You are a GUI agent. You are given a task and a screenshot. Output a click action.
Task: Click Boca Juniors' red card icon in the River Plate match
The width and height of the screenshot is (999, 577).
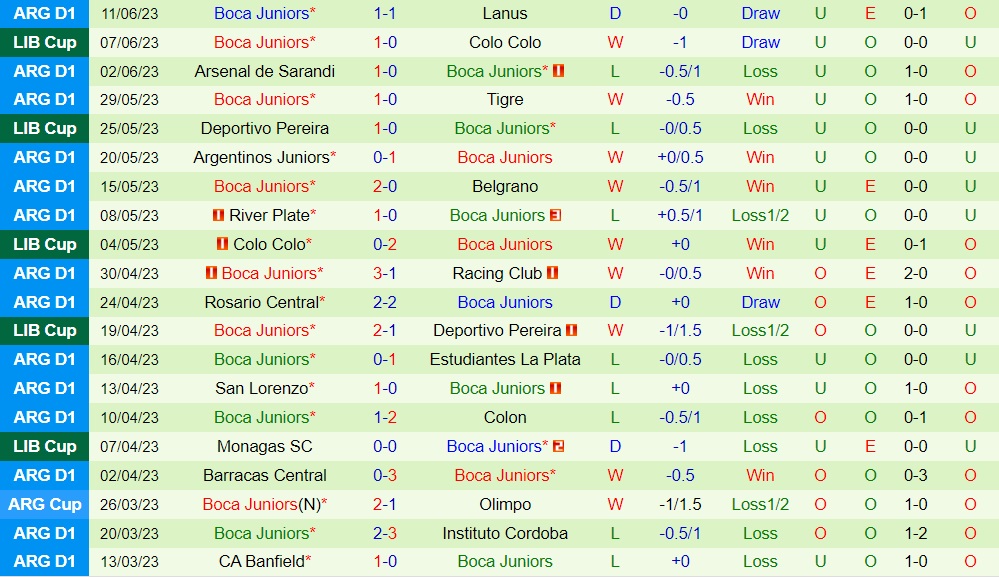coord(555,215)
